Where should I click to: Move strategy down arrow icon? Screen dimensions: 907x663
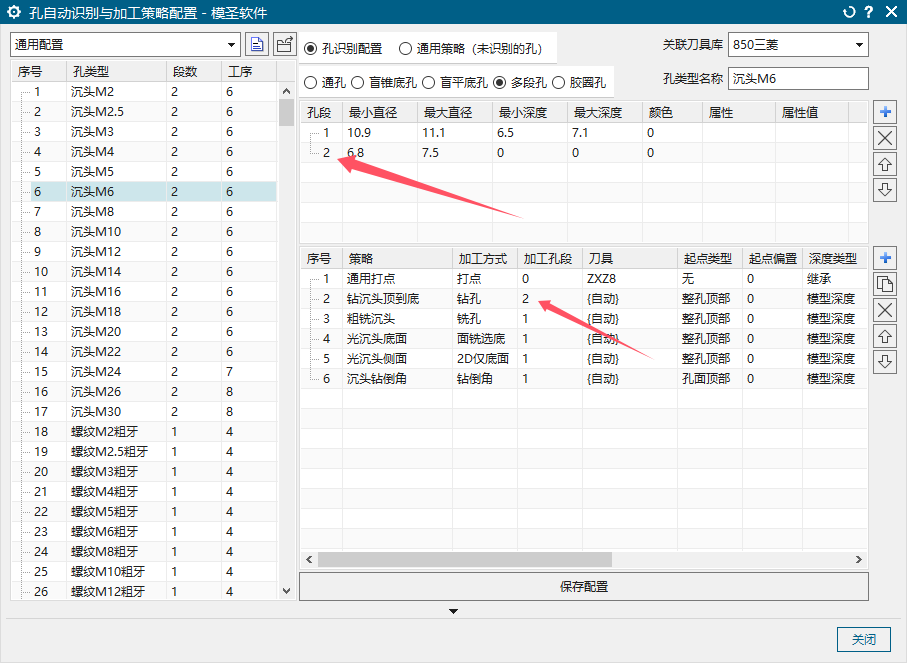tap(885, 362)
